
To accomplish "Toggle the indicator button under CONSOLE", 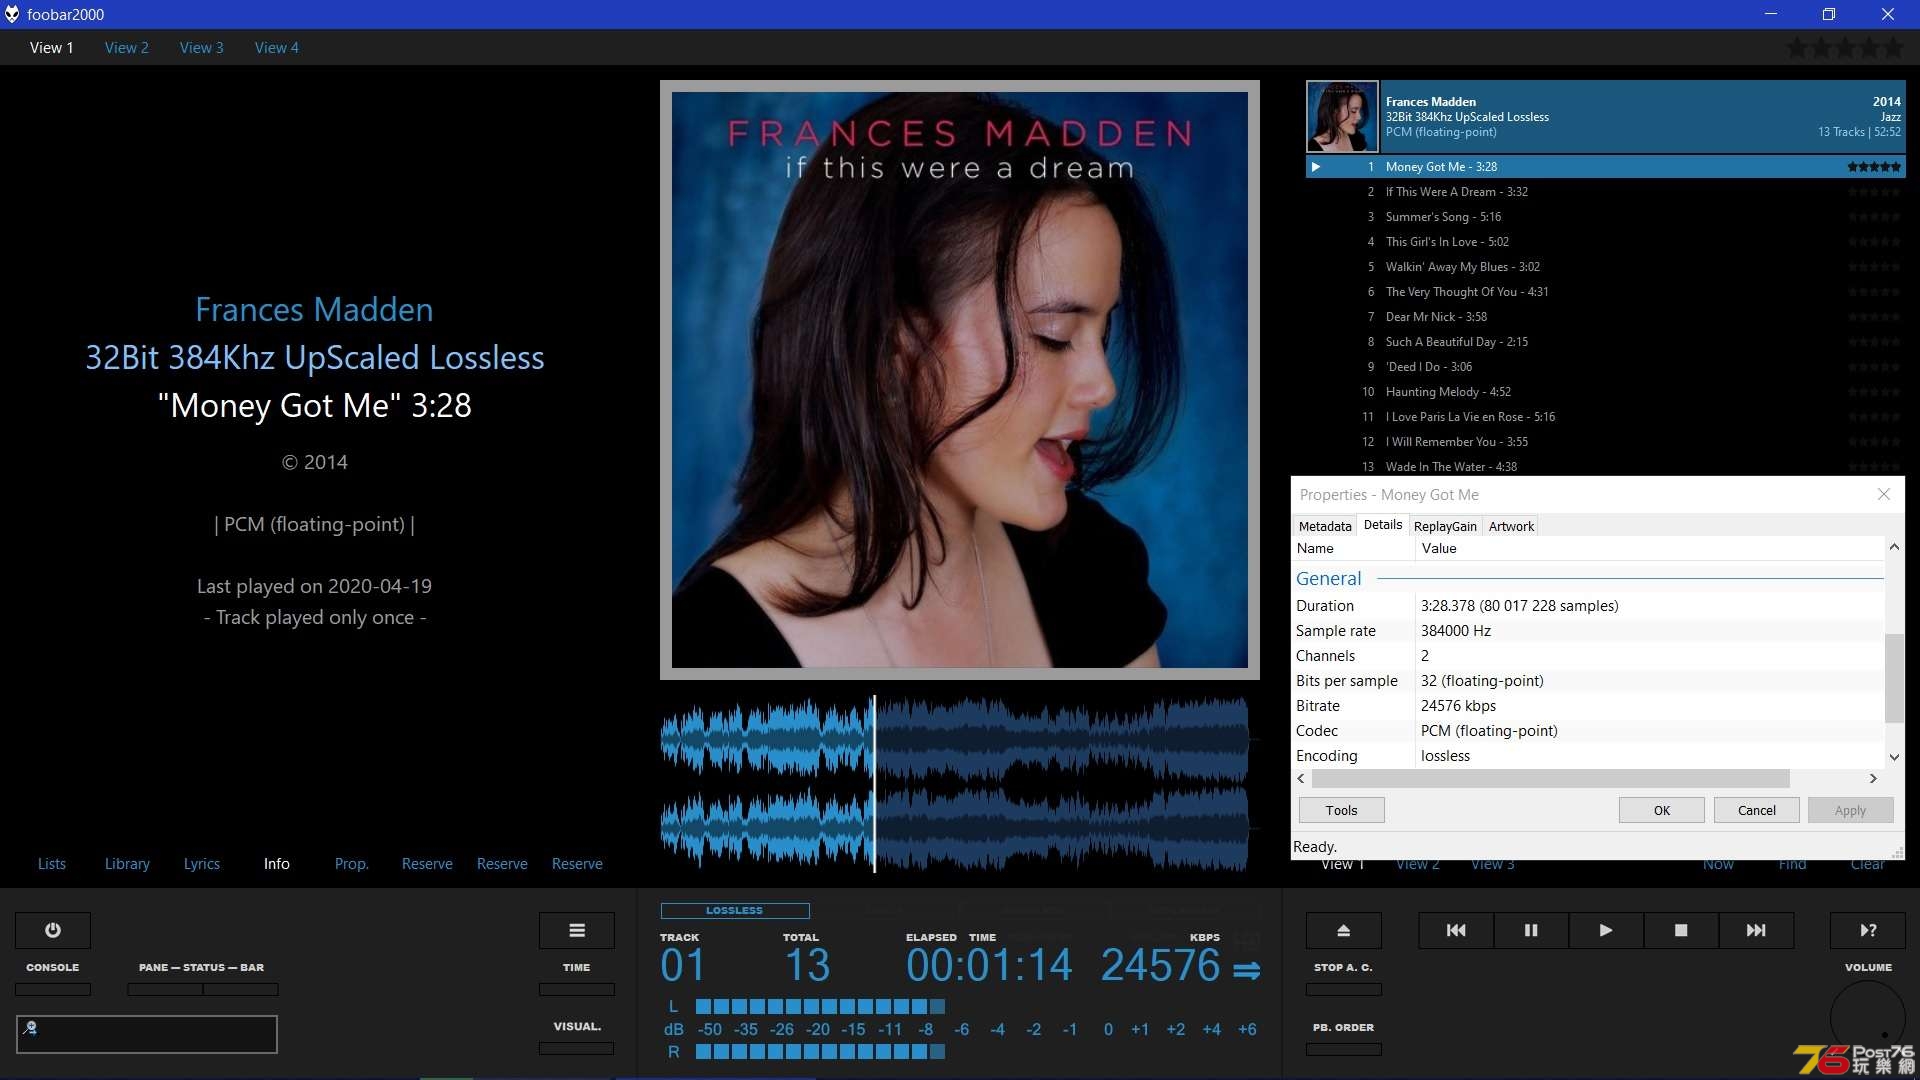I will pyautogui.click(x=53, y=989).
